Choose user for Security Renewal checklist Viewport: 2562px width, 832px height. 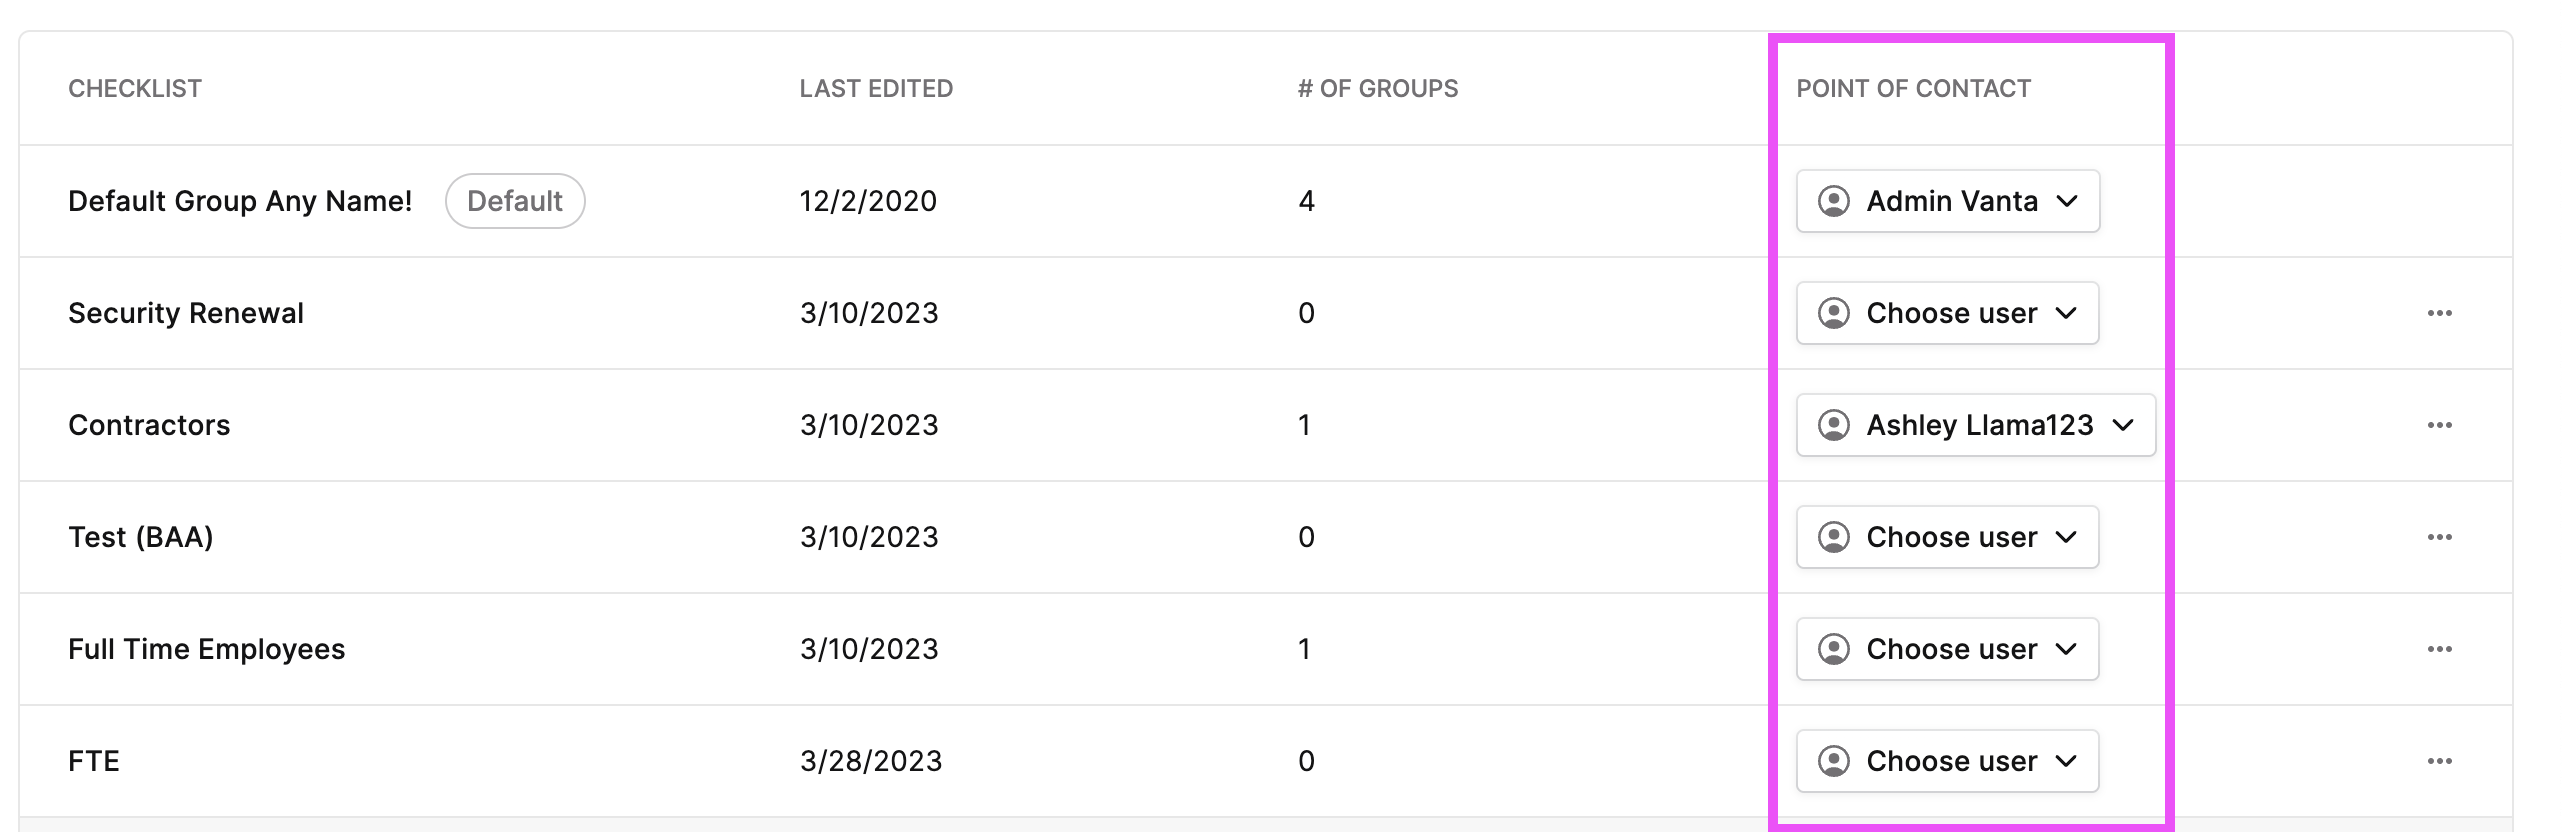click(1947, 313)
